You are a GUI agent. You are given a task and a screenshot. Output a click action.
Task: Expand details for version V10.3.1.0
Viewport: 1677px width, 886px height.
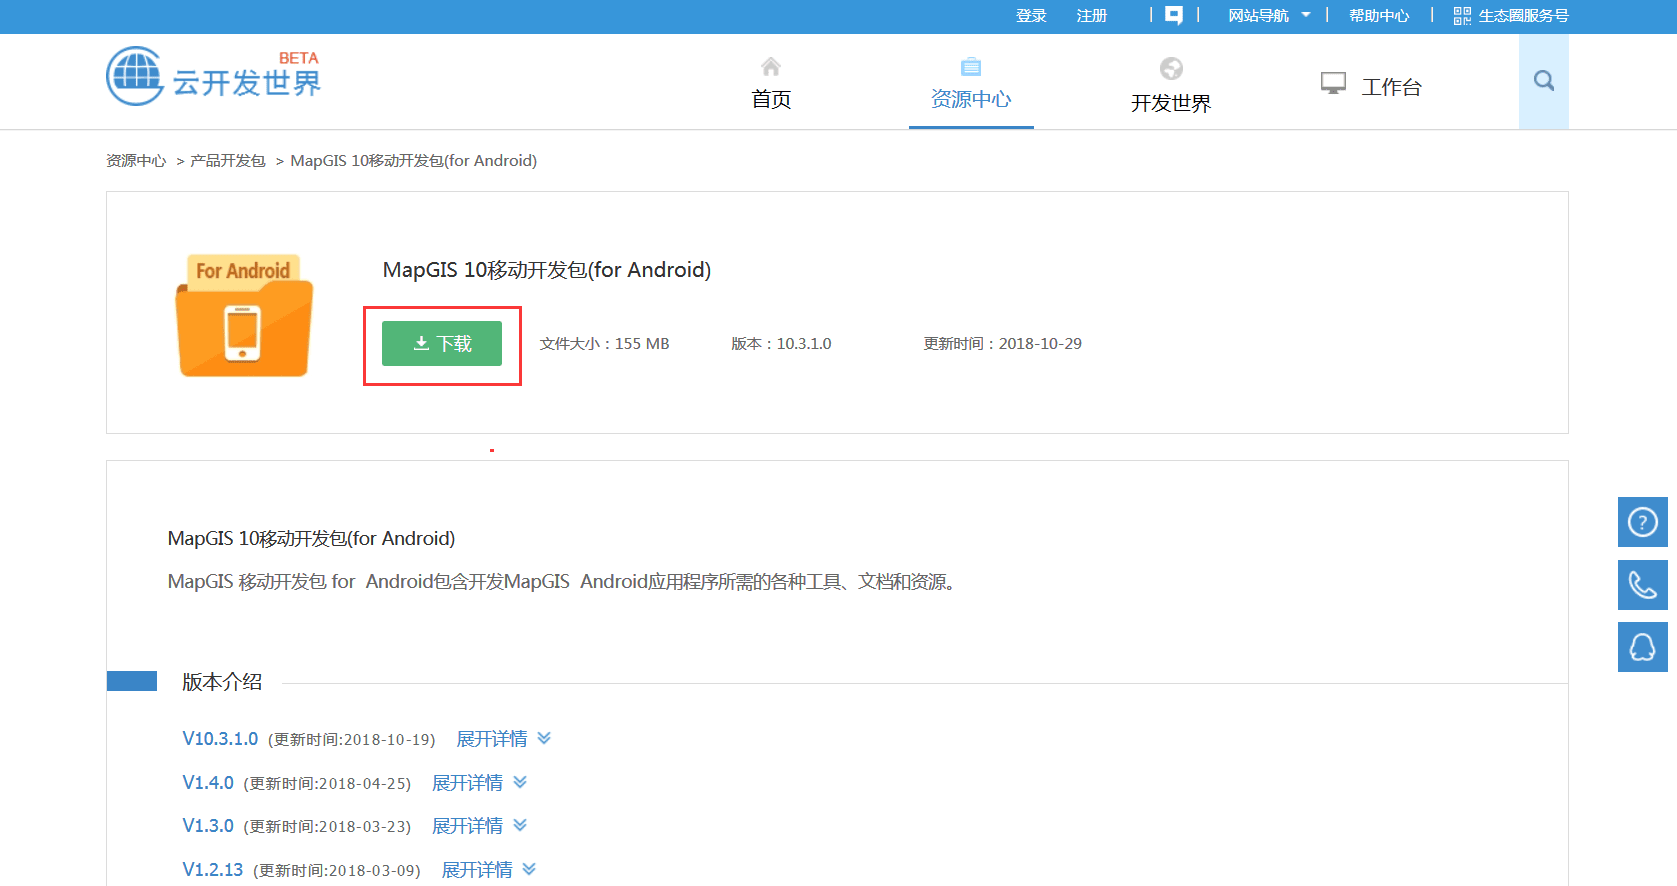pos(504,739)
